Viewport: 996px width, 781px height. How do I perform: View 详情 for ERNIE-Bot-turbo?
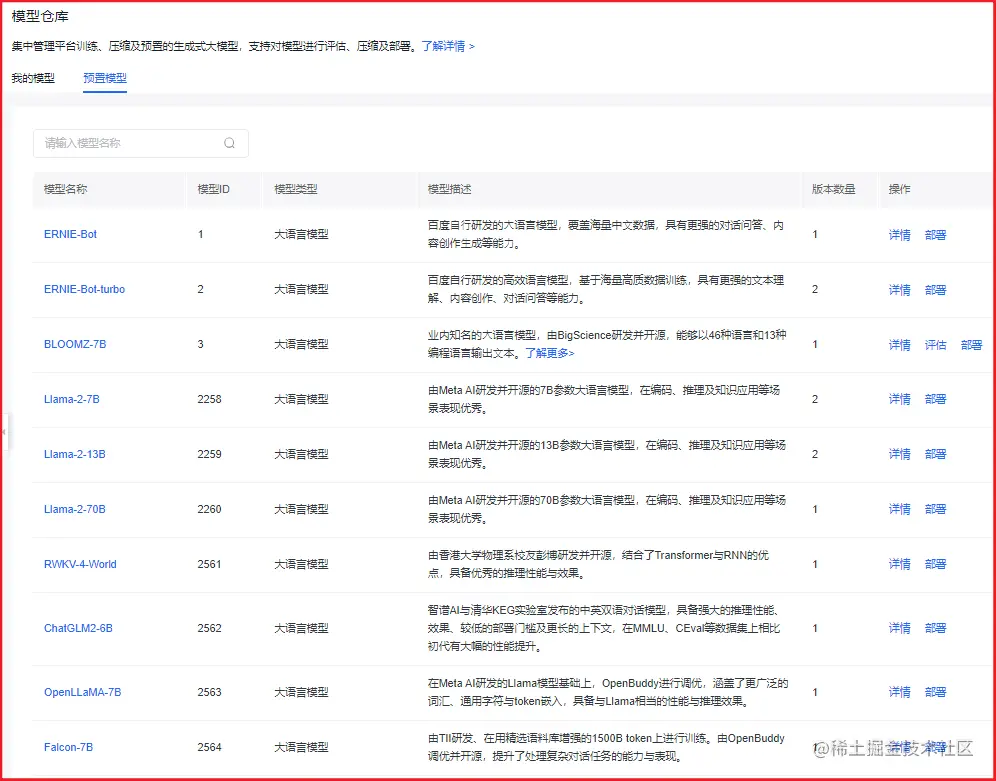[x=899, y=290]
